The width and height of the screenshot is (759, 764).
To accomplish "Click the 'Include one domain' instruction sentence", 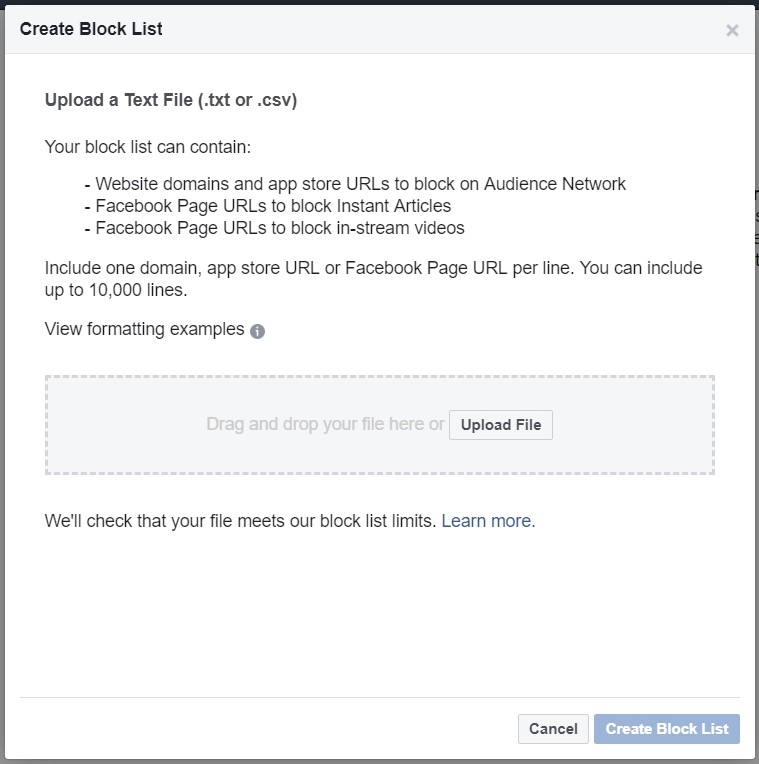I will tap(373, 268).
